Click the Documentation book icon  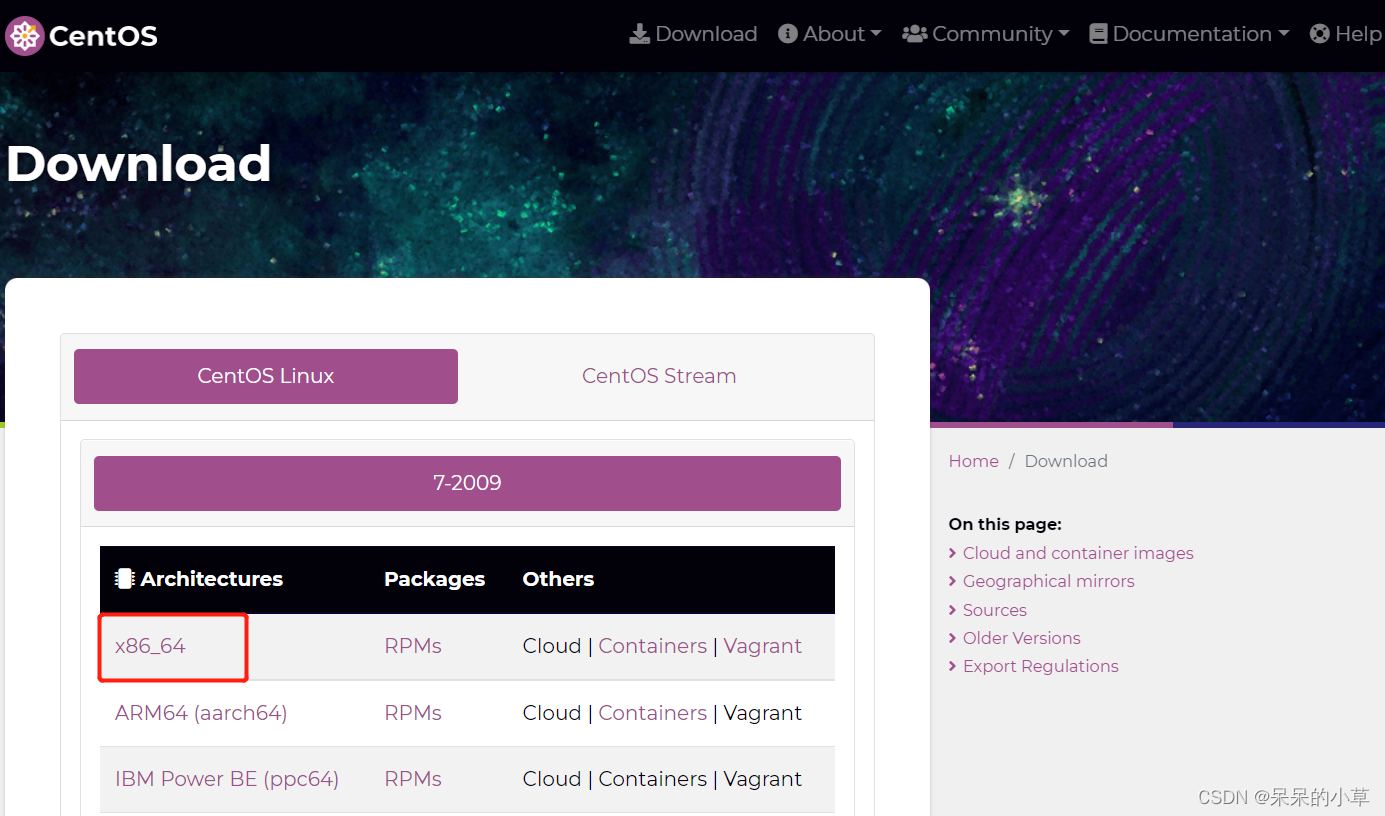1098,34
